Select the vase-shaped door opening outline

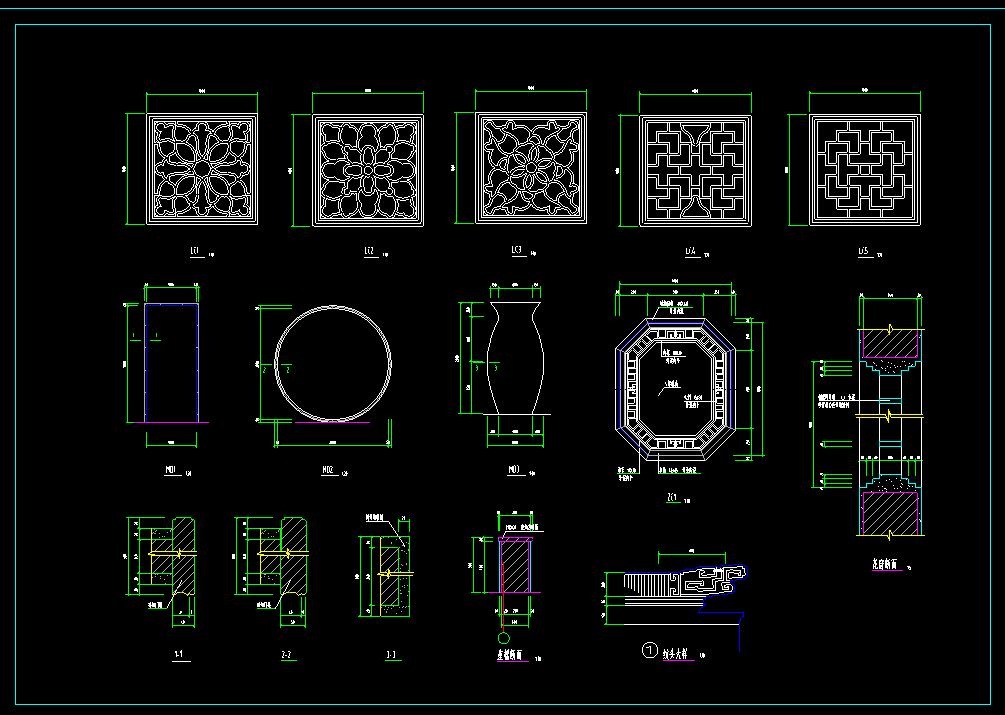click(517, 358)
